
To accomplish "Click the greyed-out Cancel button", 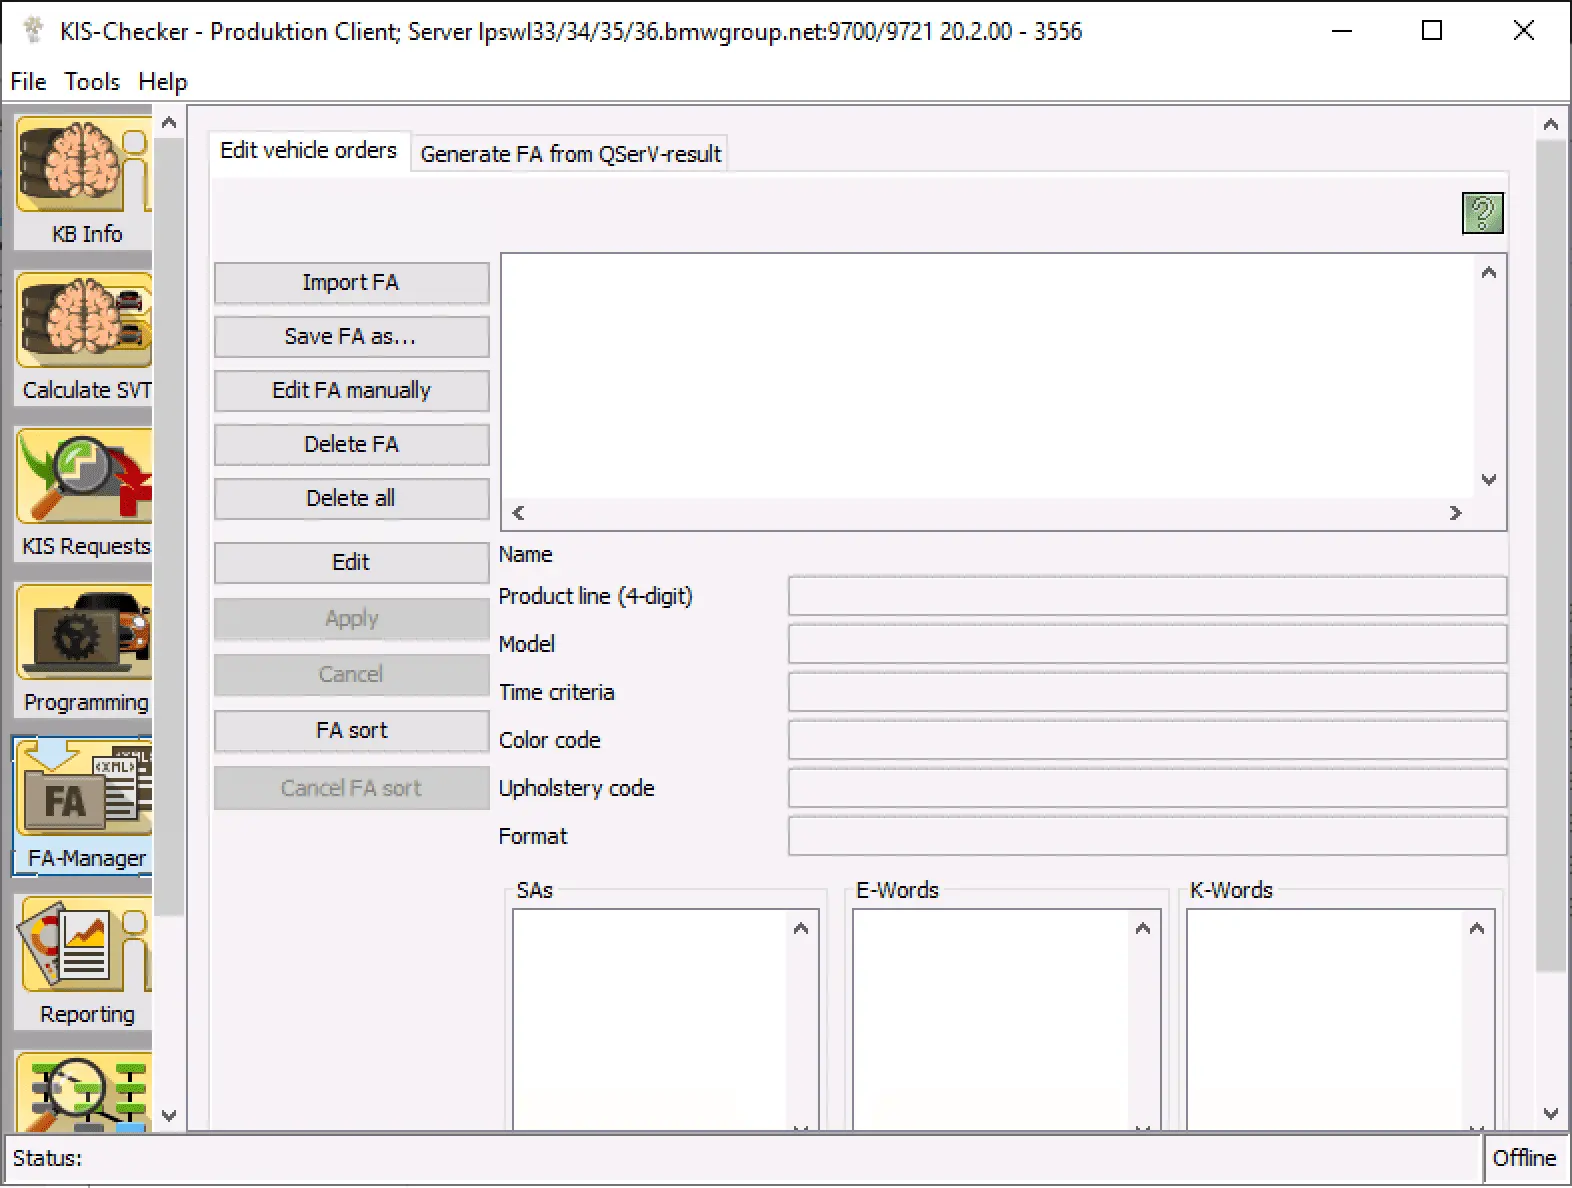I will (351, 675).
